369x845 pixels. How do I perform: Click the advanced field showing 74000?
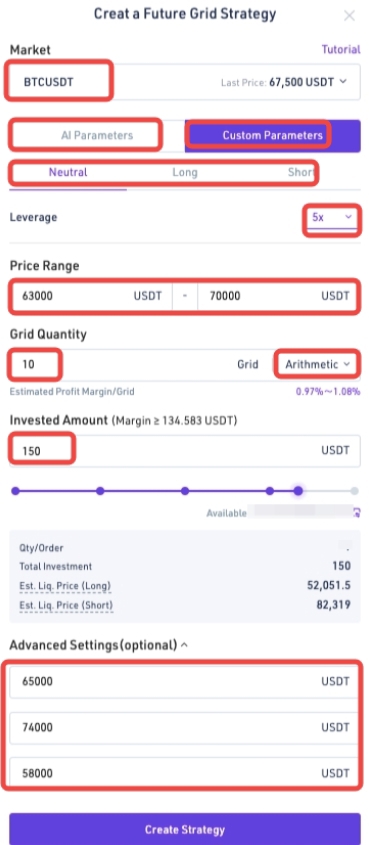click(x=185, y=728)
